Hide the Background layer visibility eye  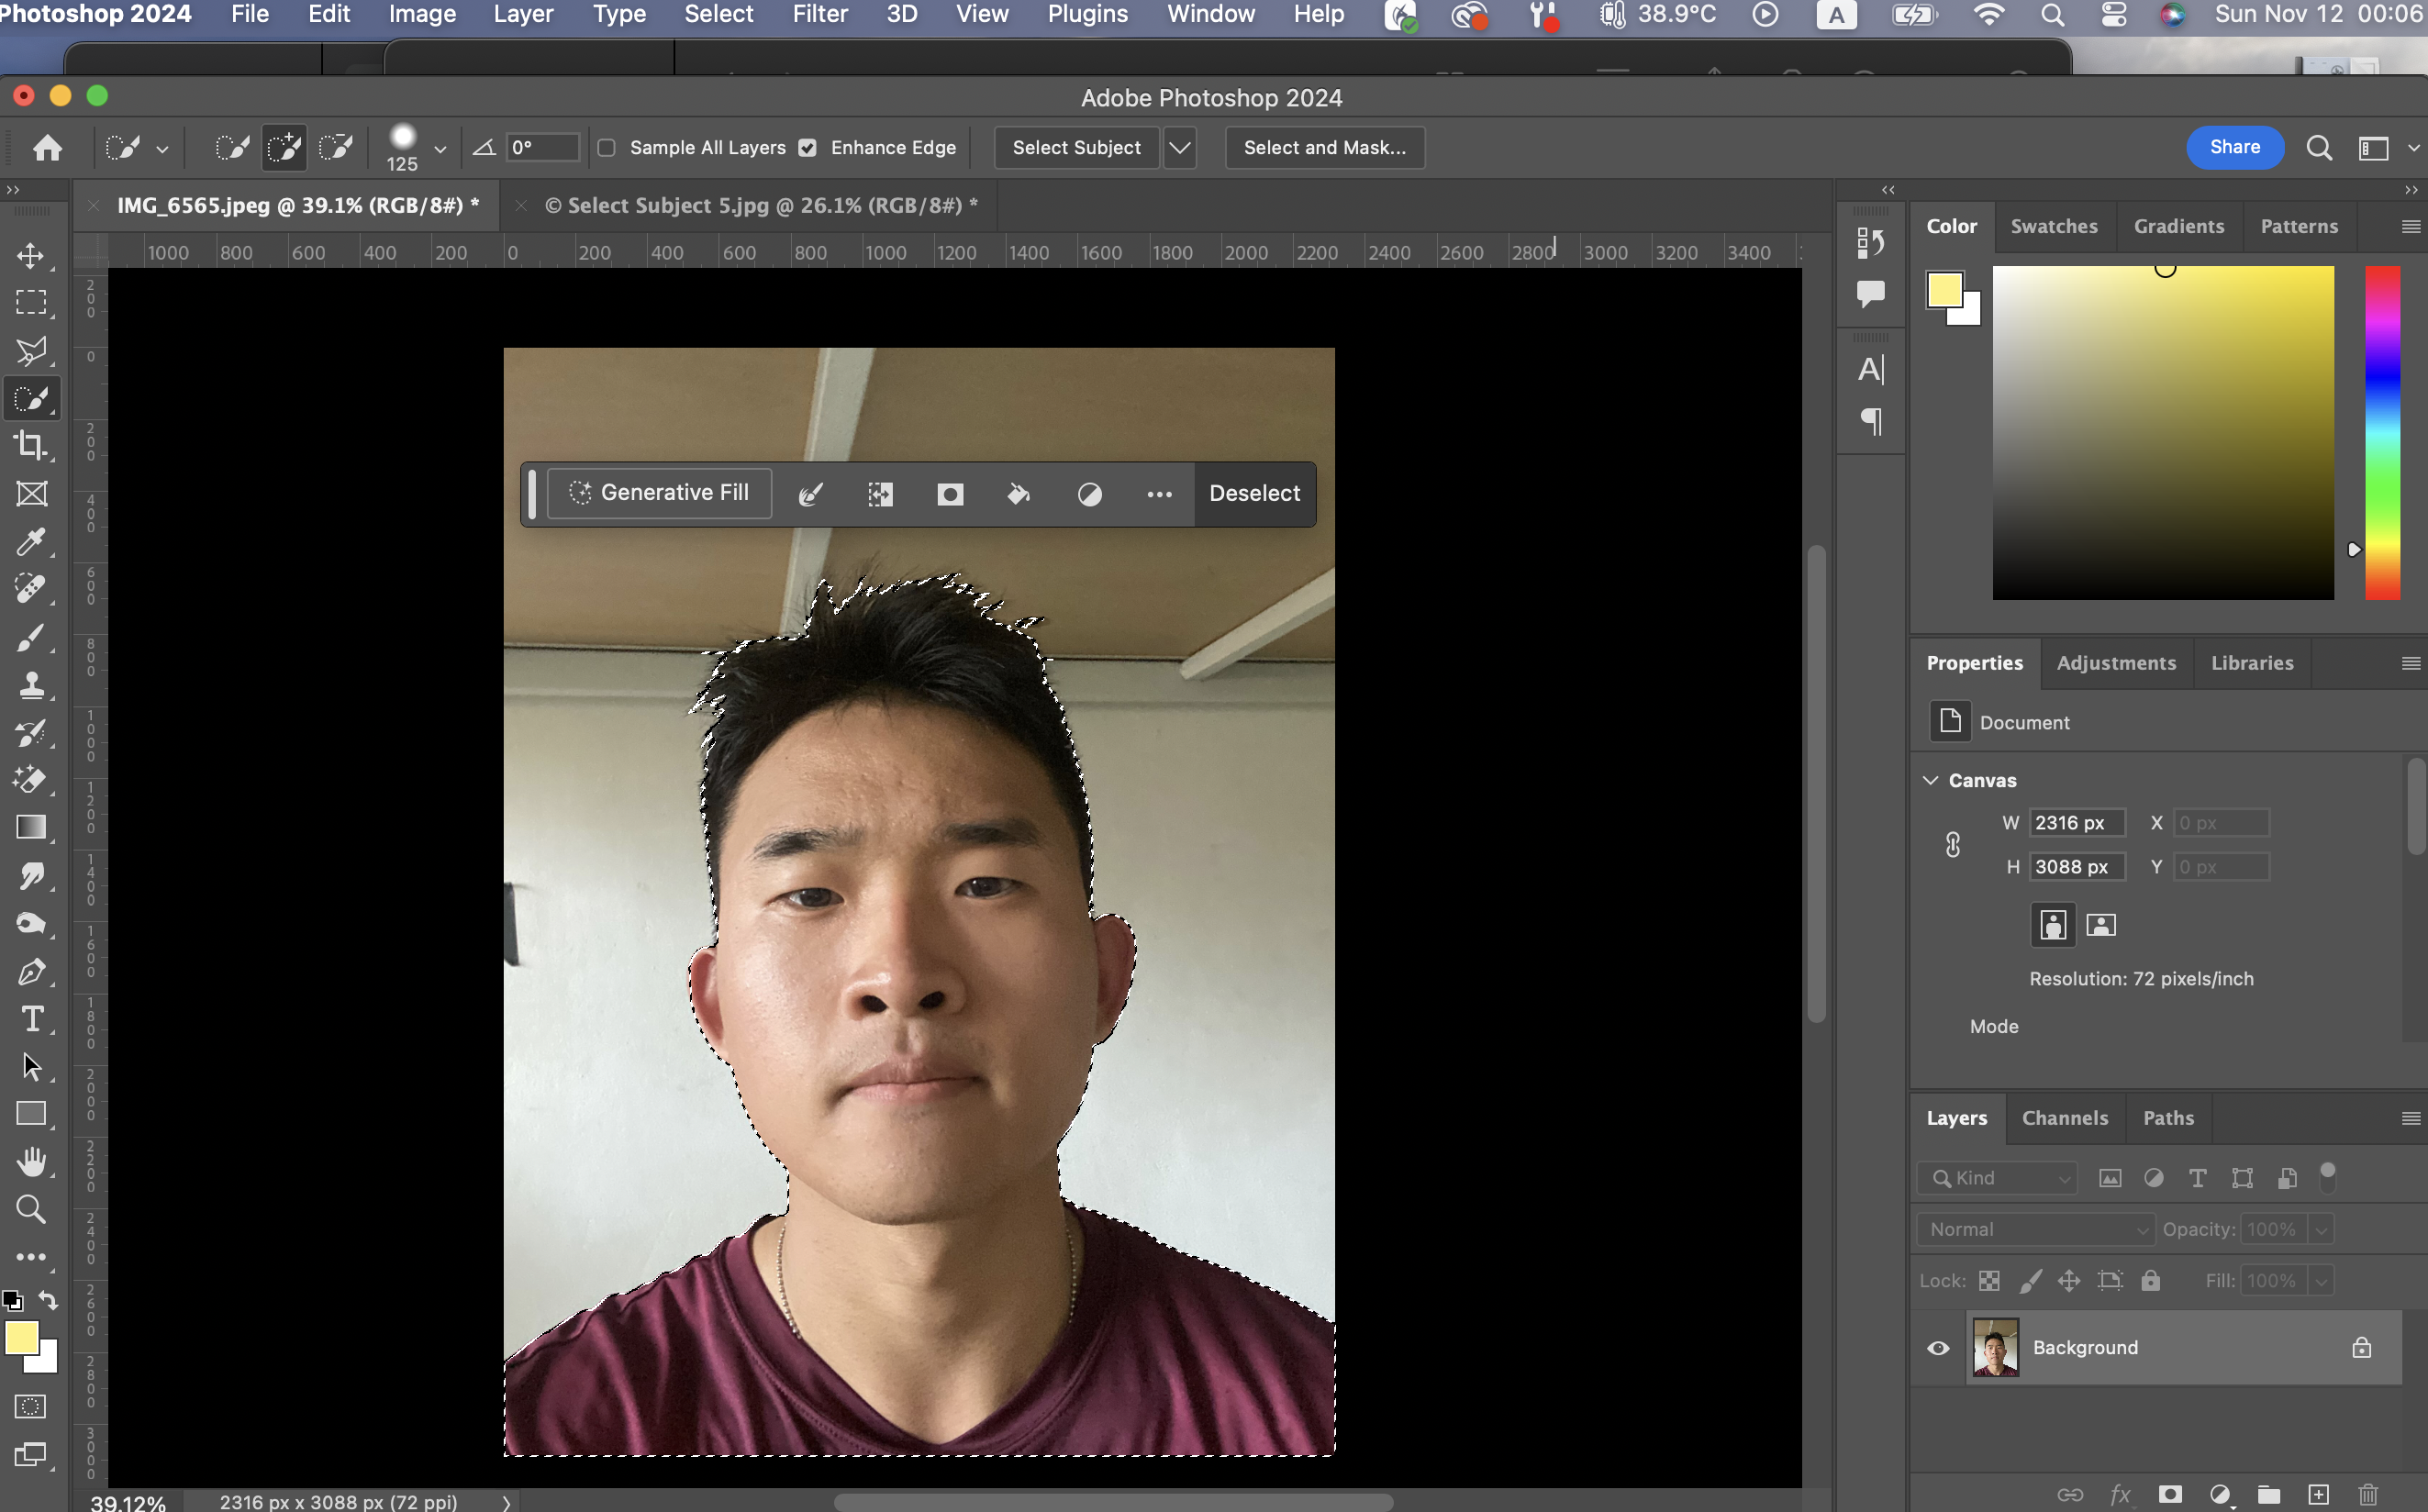point(1937,1347)
